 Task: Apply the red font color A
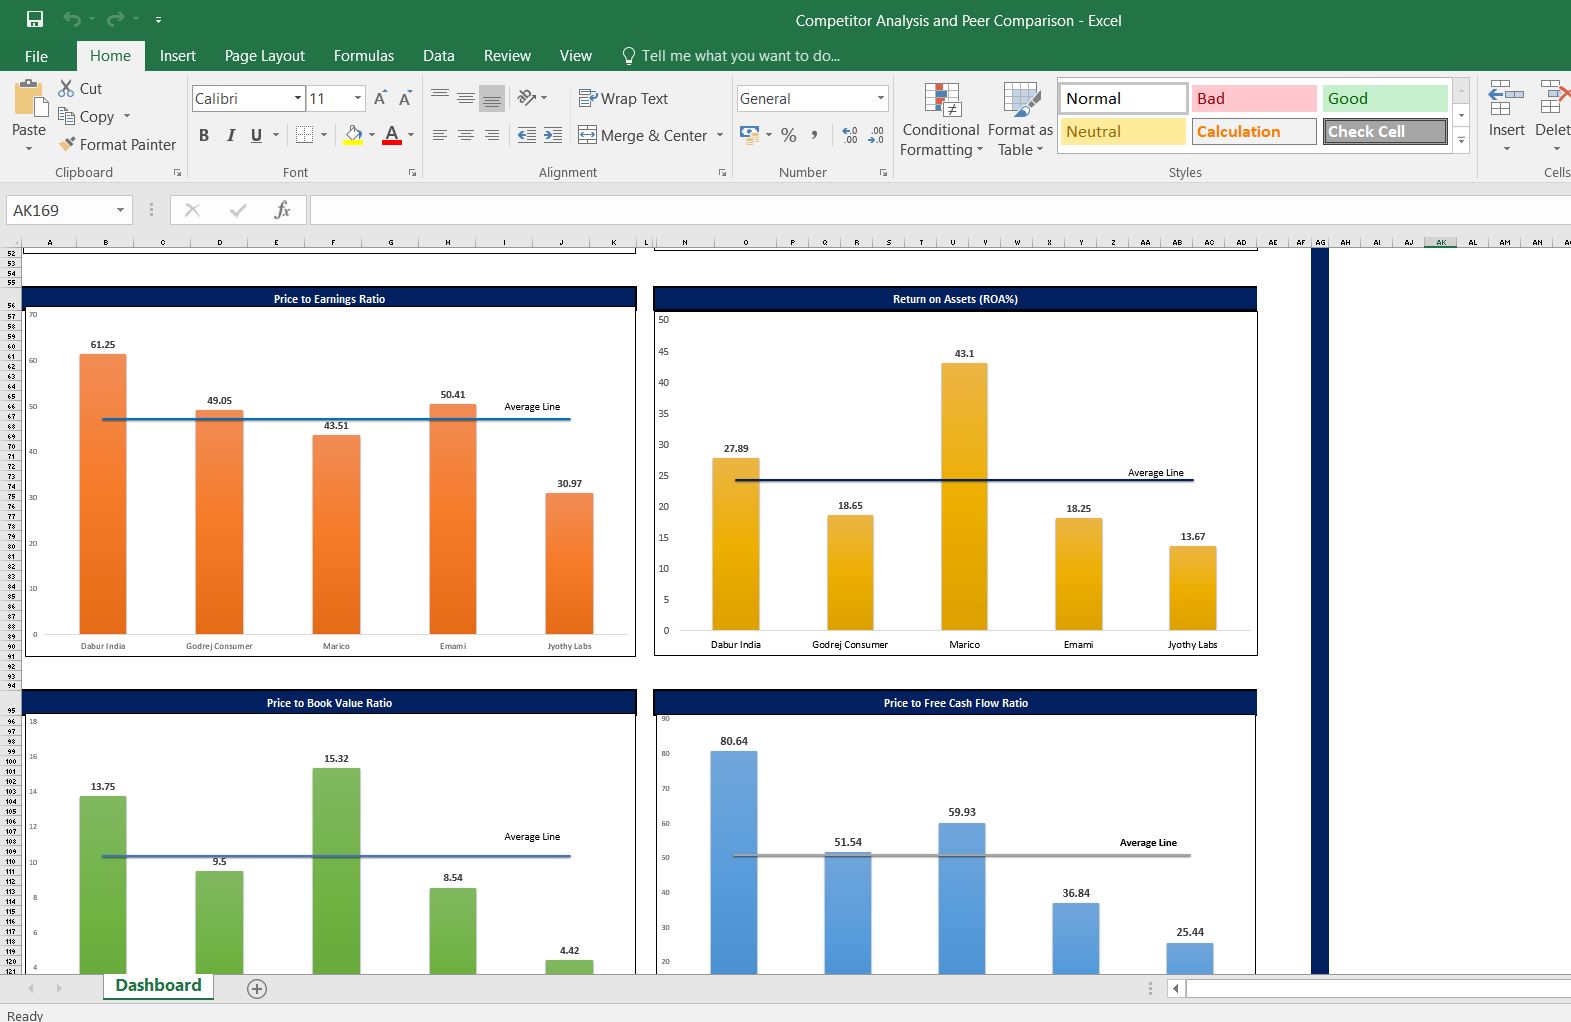point(391,134)
